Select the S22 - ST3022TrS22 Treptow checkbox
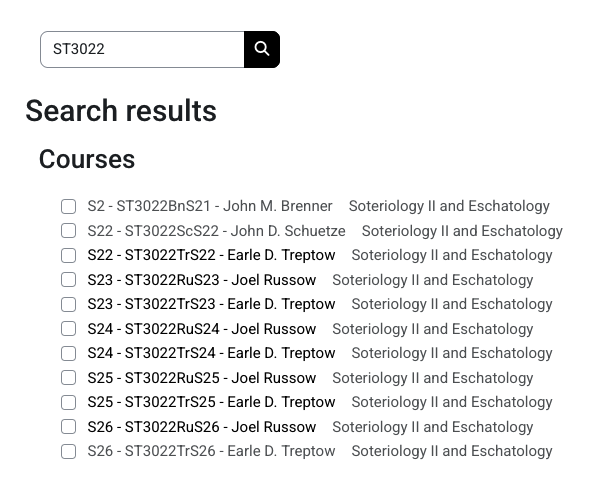The image size is (616, 481). tap(69, 256)
